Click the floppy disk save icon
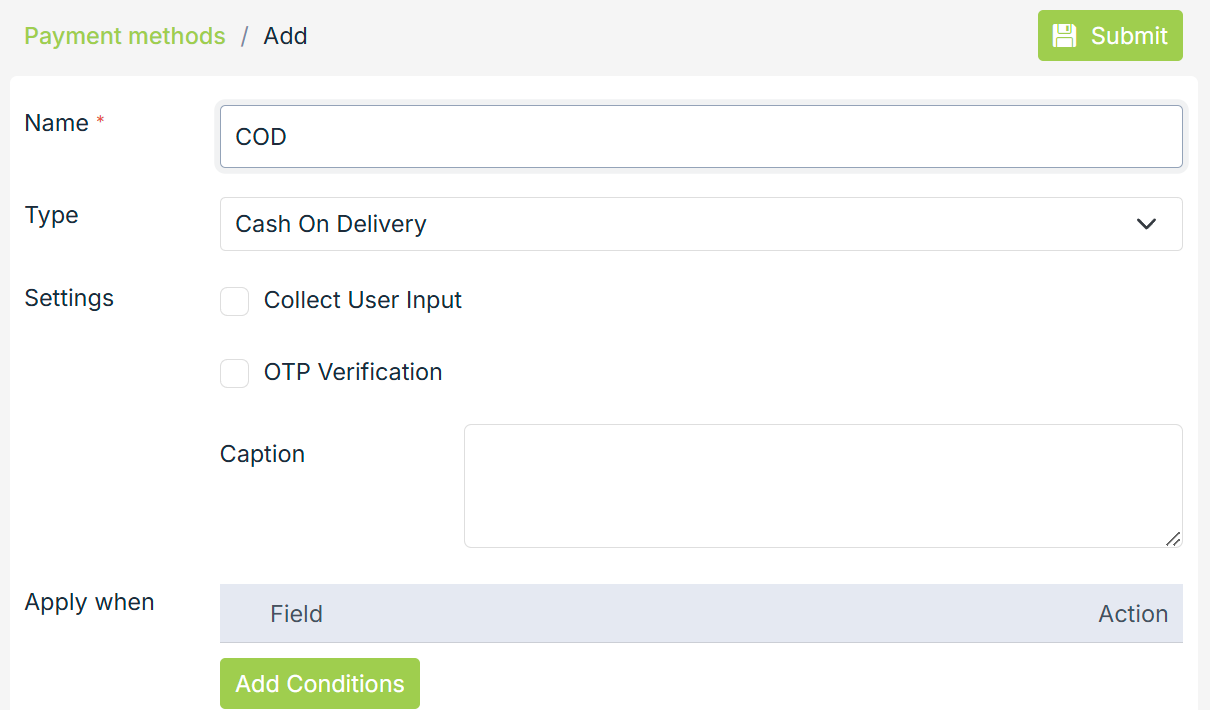 click(x=1064, y=36)
